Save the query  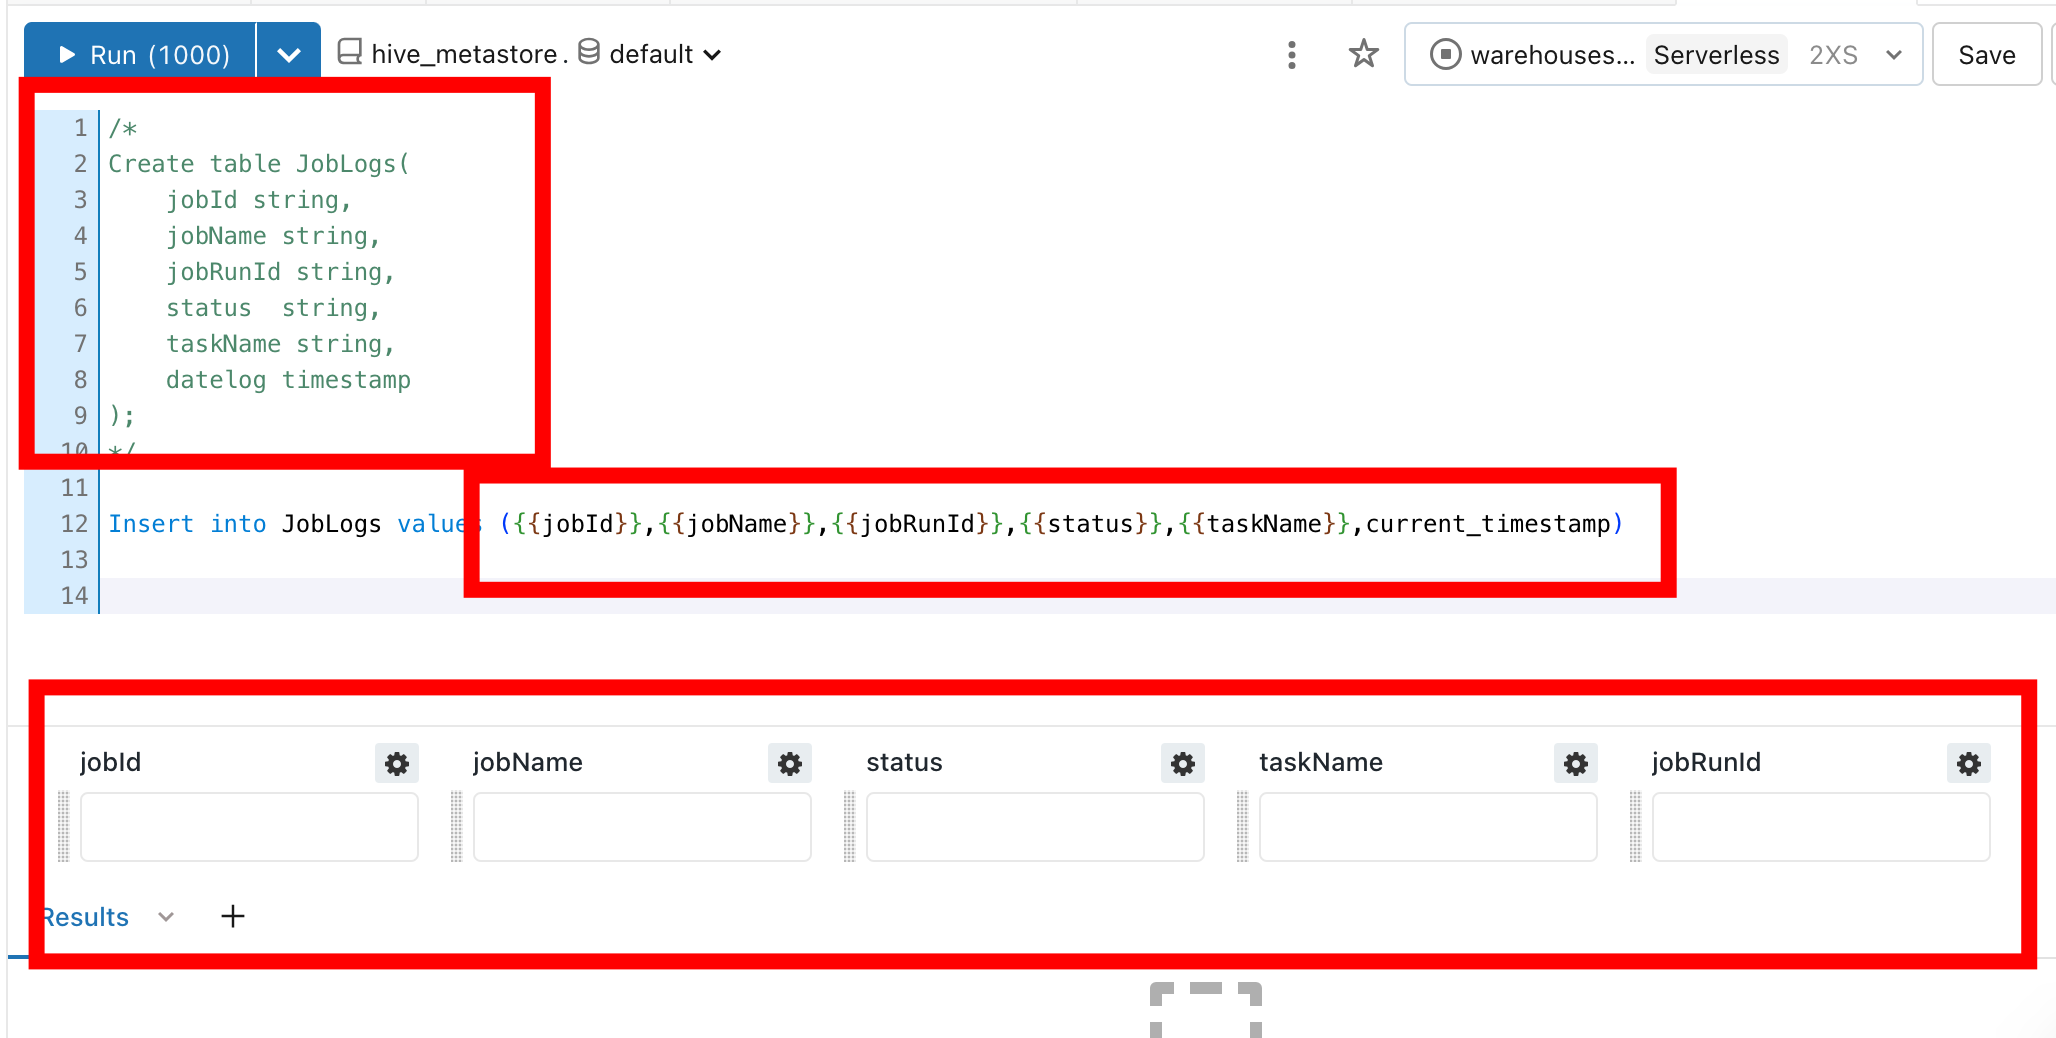(x=1987, y=55)
